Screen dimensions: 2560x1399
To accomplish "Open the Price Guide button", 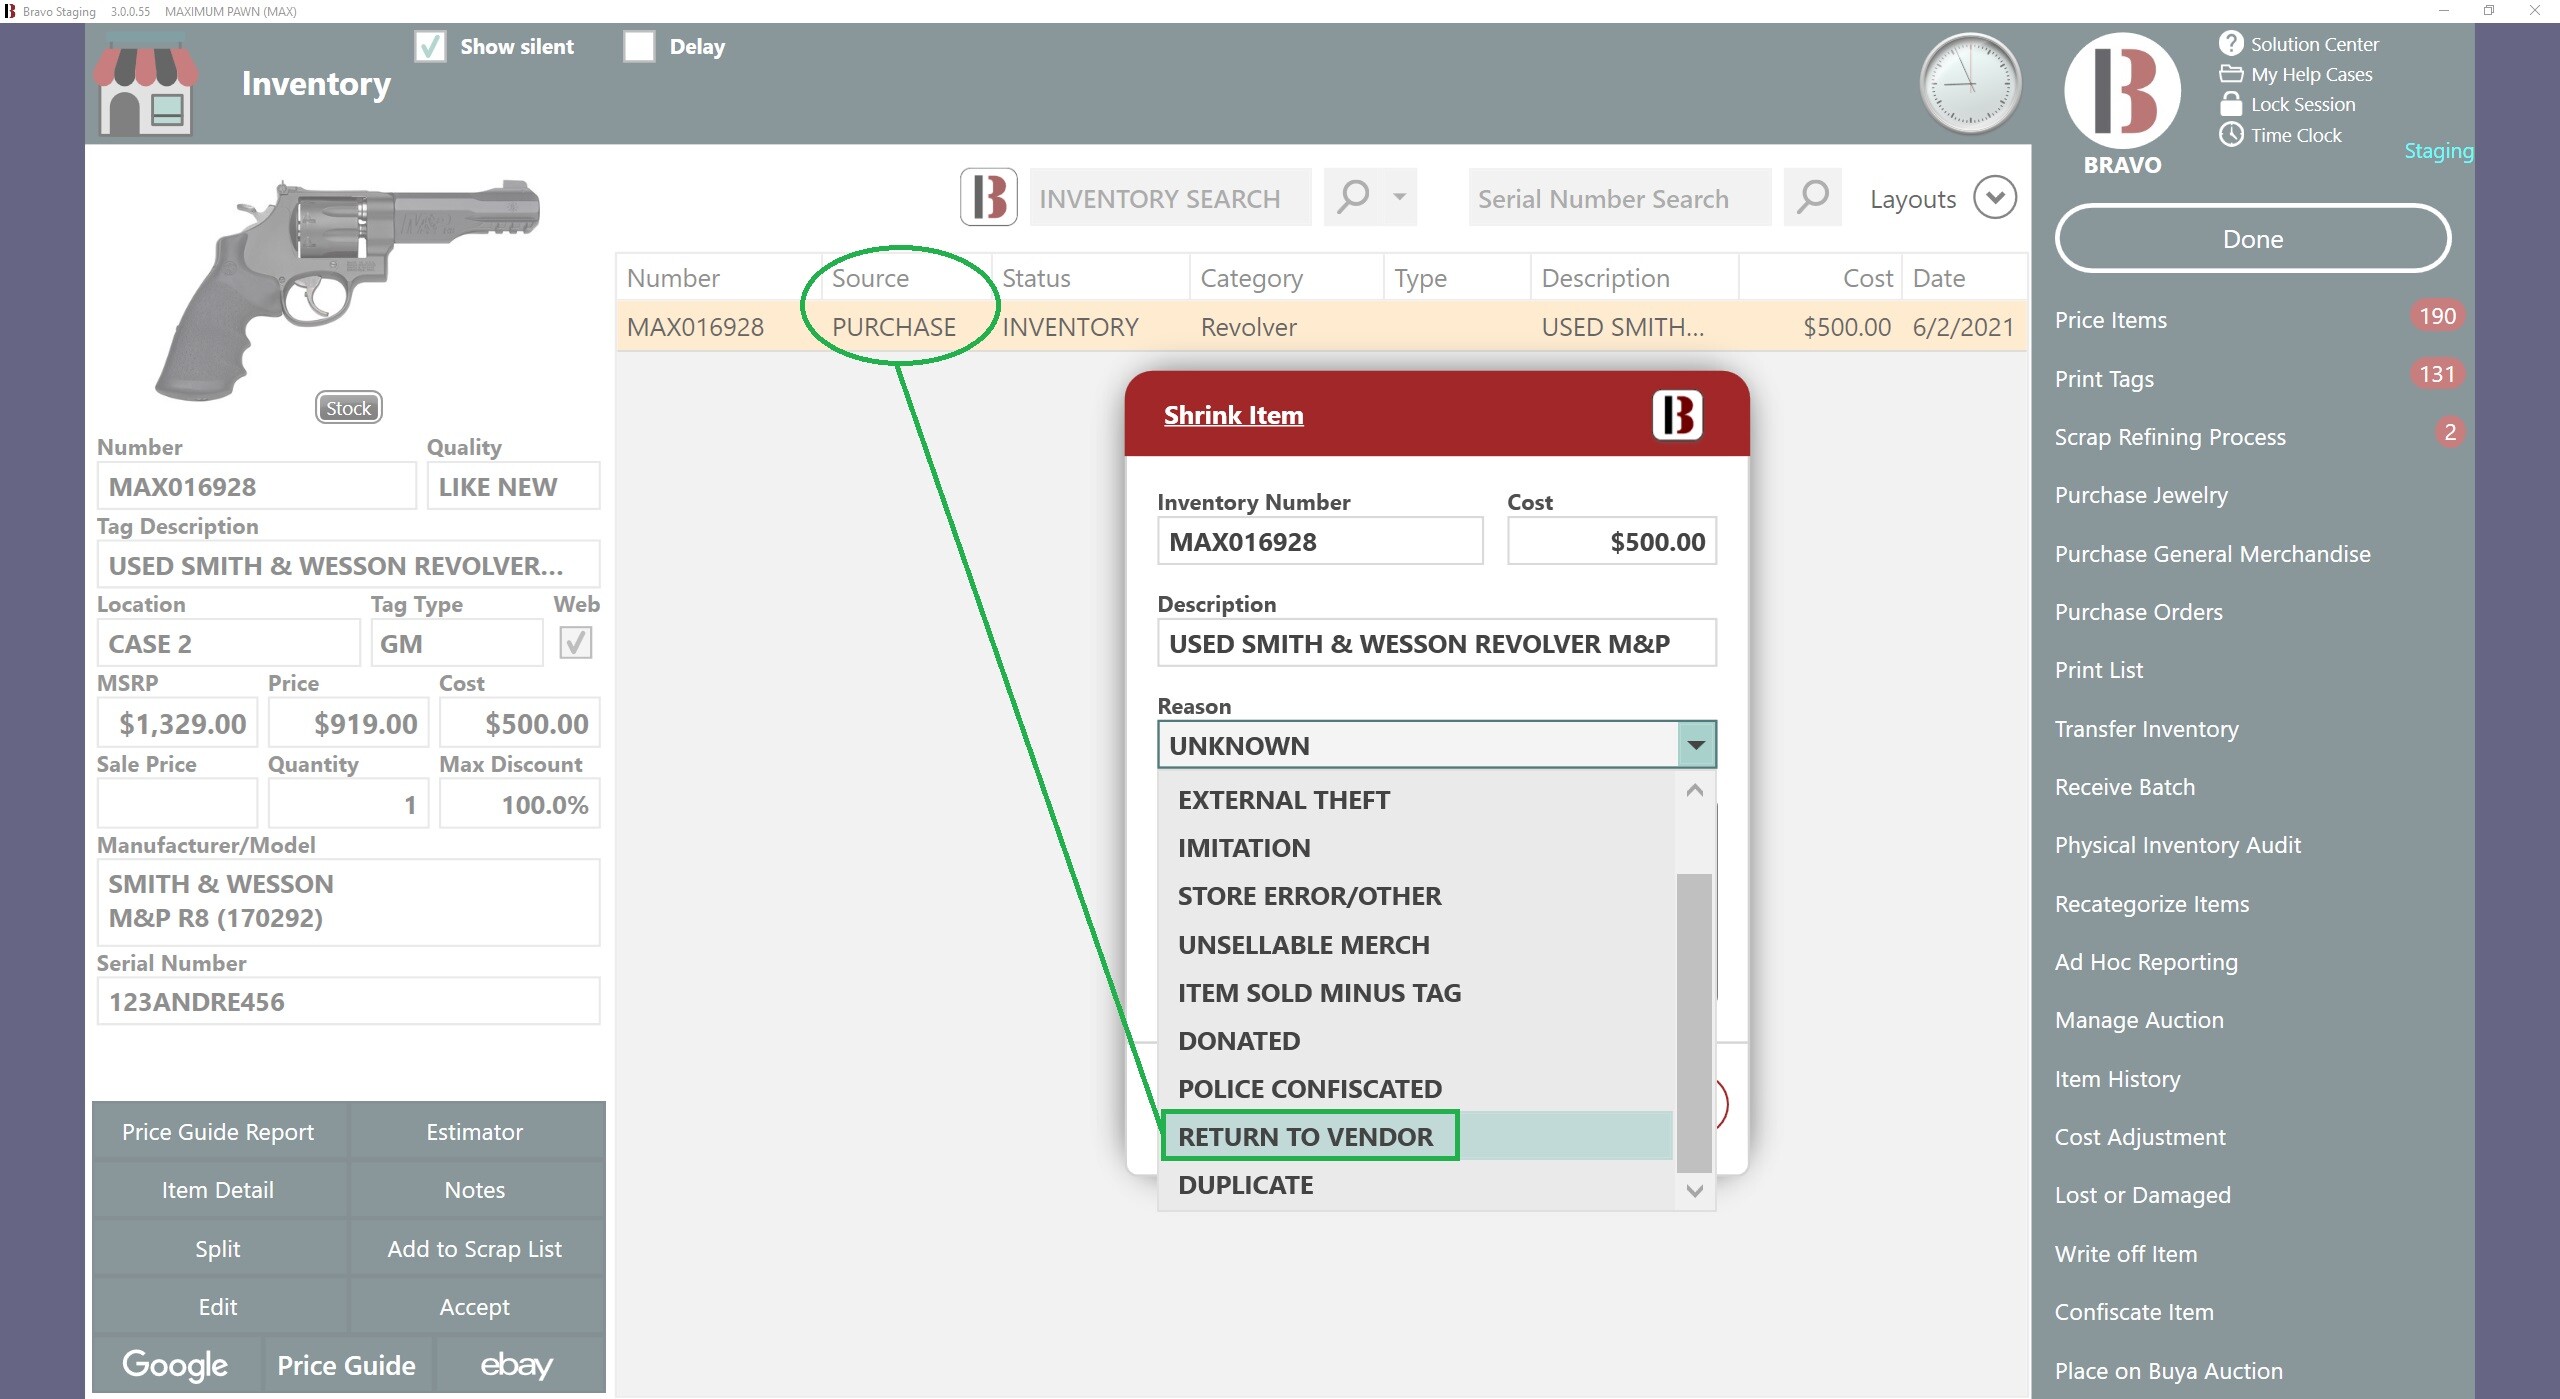I will pos(347,1364).
